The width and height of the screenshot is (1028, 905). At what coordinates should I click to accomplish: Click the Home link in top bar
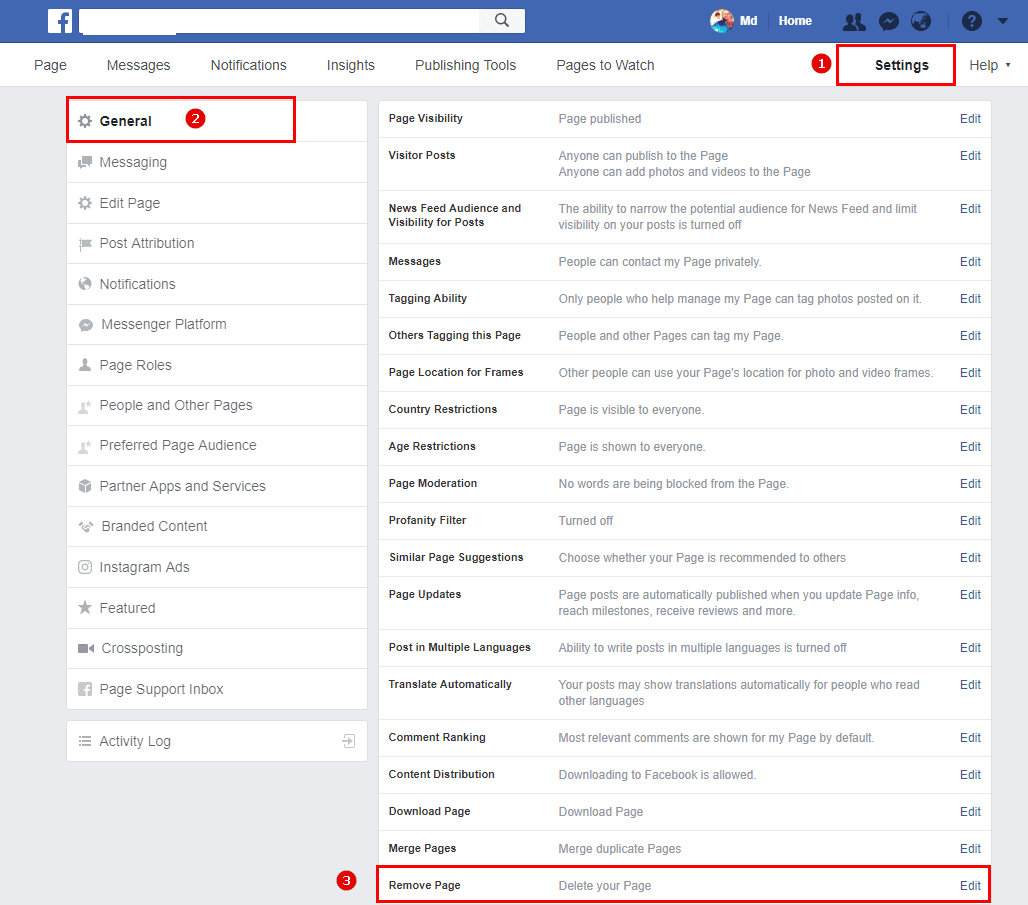coord(795,21)
